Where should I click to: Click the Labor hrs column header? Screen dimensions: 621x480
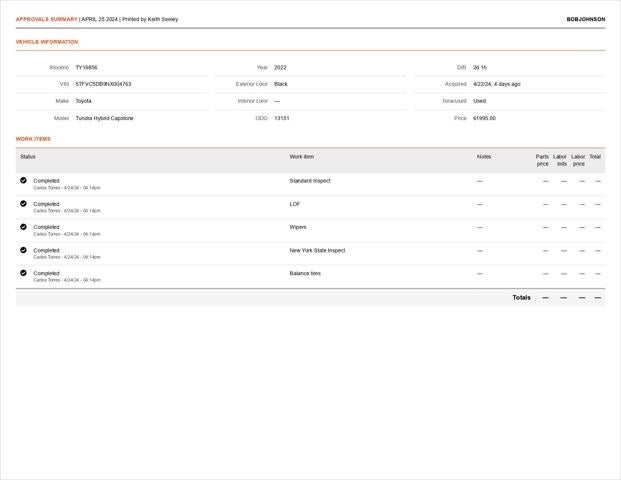click(x=560, y=160)
